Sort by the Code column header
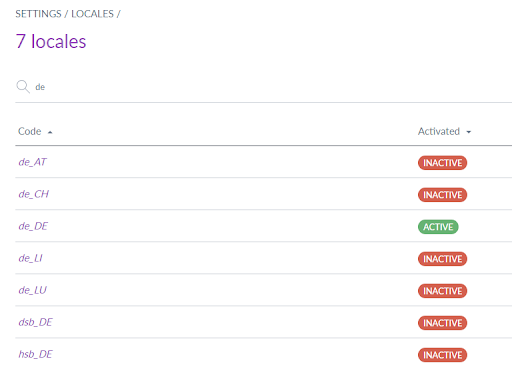The image size is (512, 389). (x=30, y=131)
